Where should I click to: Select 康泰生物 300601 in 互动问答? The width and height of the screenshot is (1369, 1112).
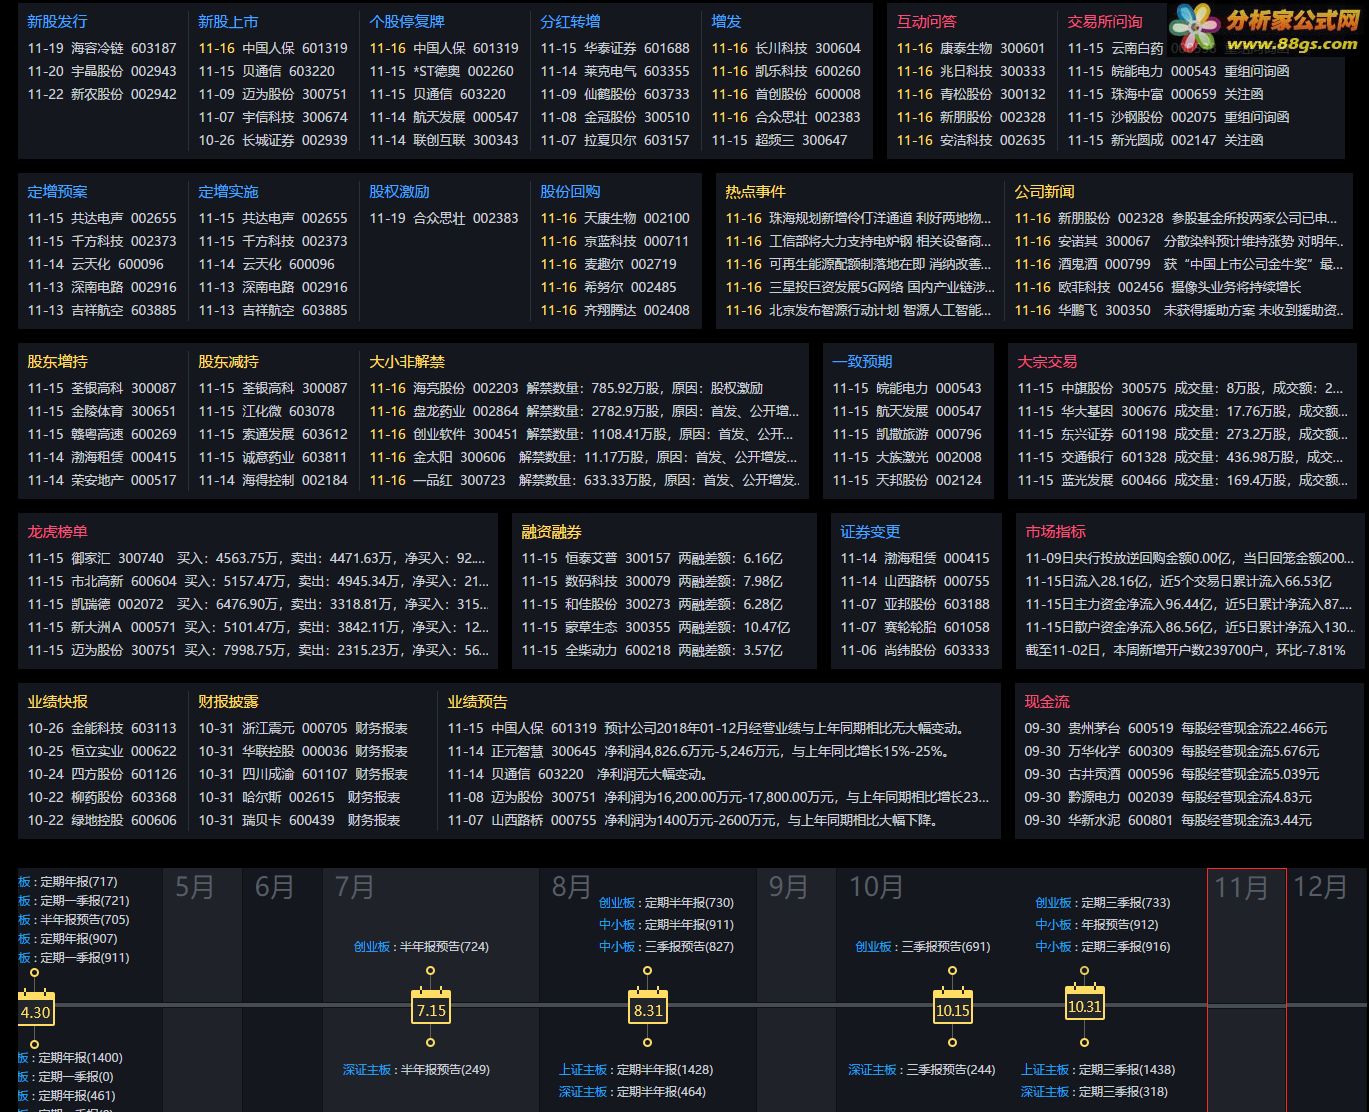tap(971, 48)
